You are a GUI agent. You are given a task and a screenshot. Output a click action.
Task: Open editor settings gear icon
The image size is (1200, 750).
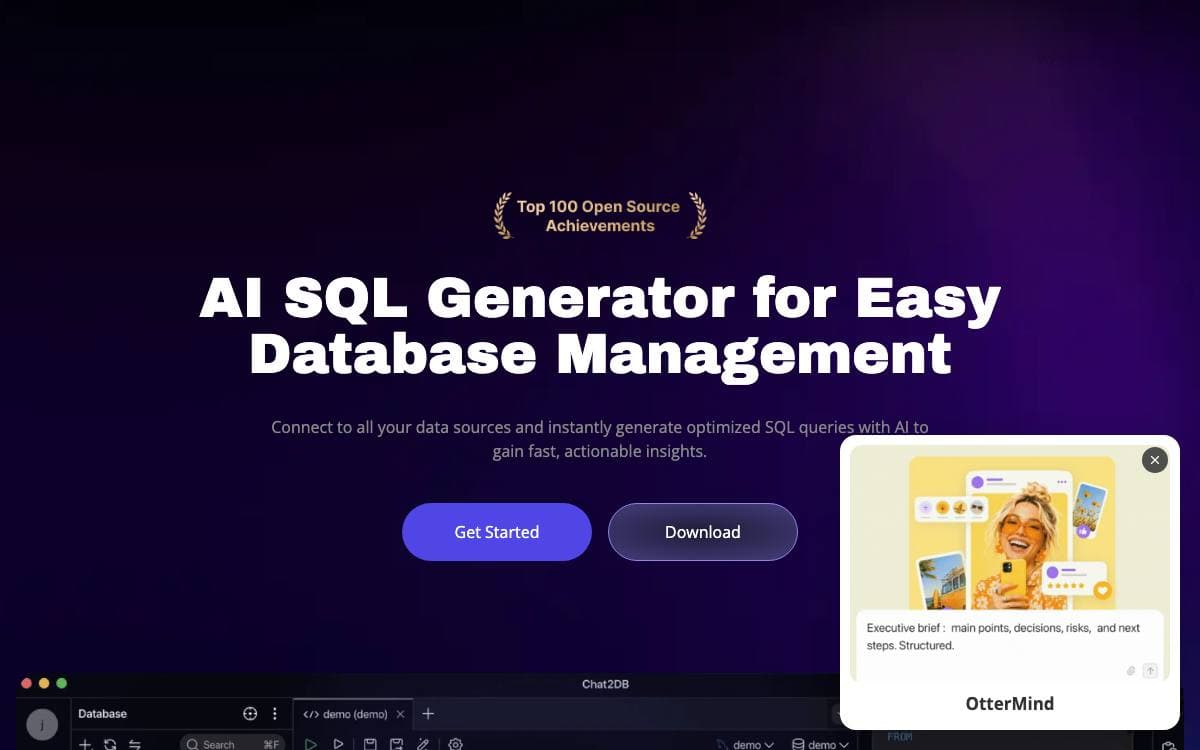(x=456, y=744)
